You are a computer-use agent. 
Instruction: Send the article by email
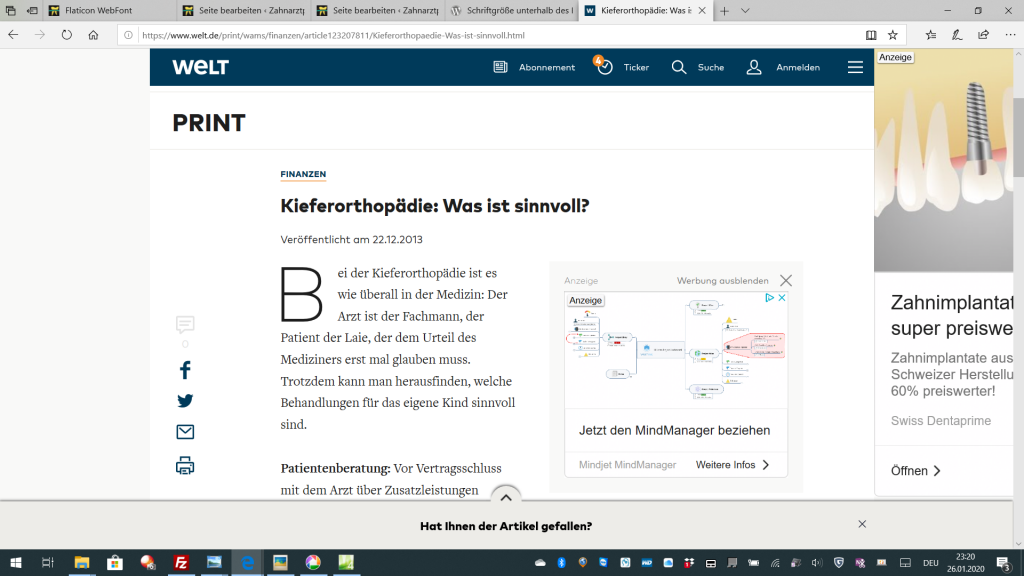point(185,432)
